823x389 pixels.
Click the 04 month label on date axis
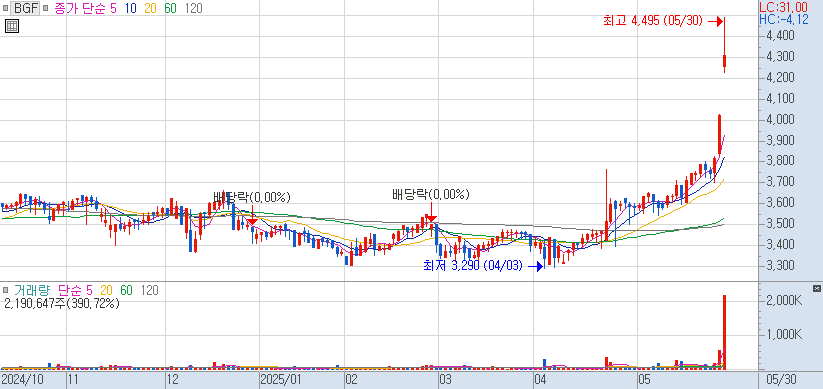(x=541, y=380)
